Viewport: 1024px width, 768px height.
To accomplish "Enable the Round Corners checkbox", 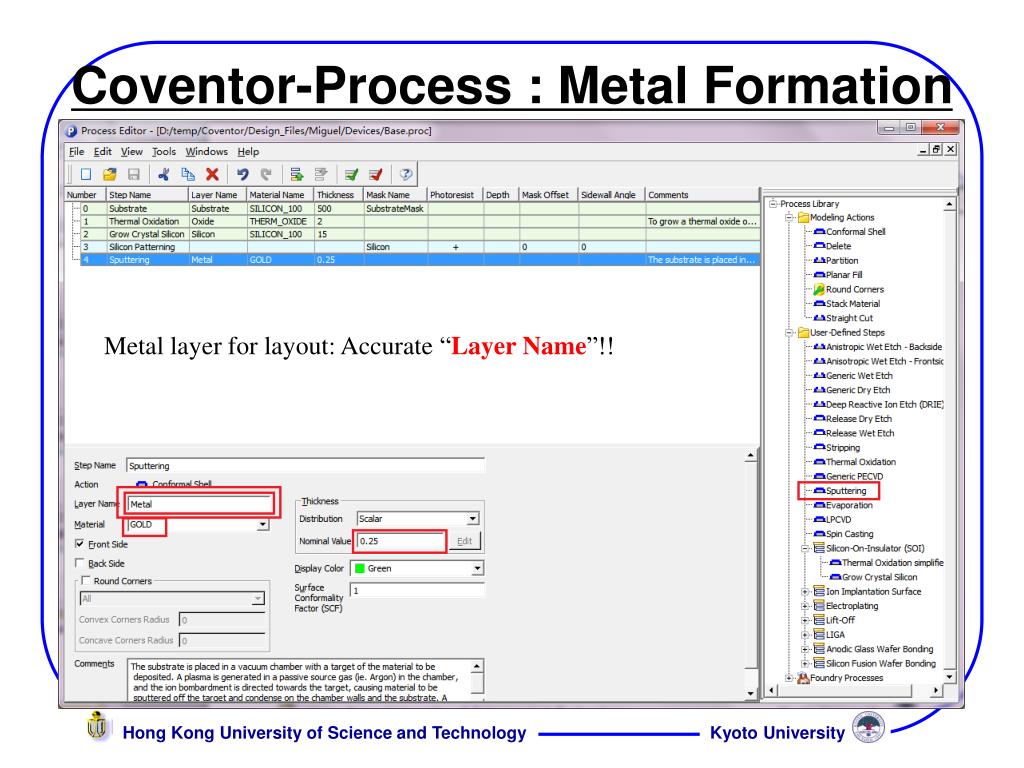I will (x=86, y=581).
